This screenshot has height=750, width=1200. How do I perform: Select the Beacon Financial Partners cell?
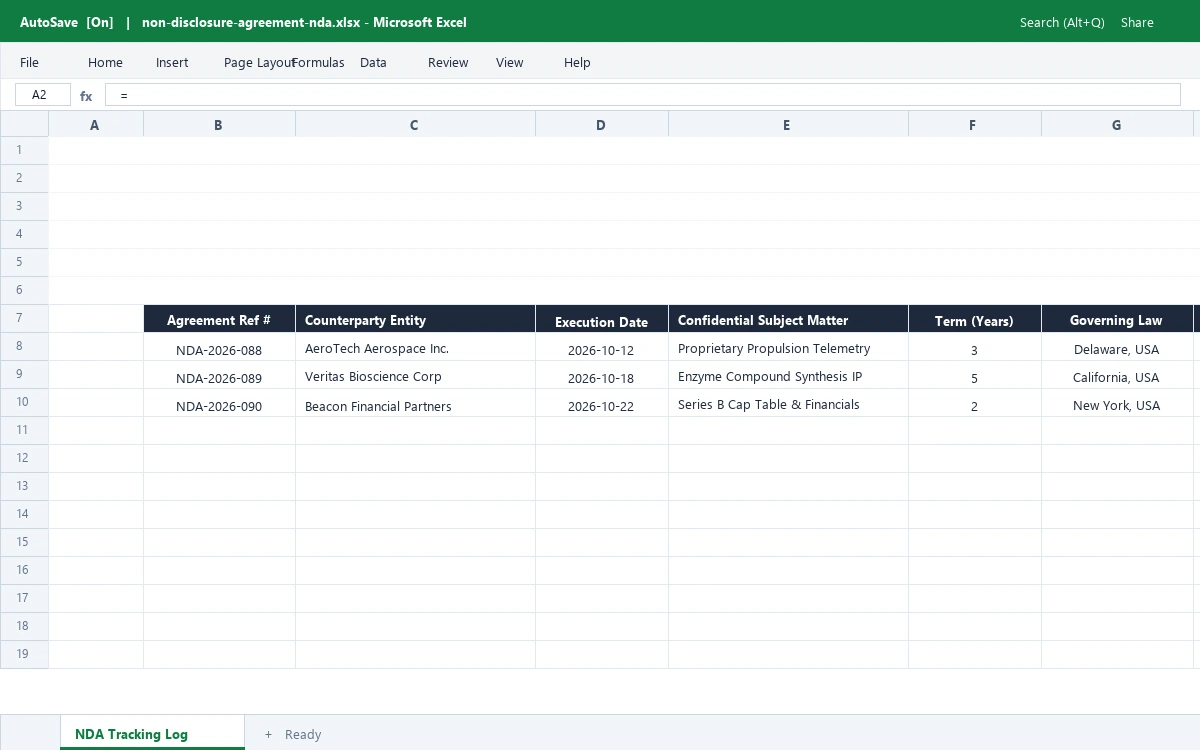415,403
